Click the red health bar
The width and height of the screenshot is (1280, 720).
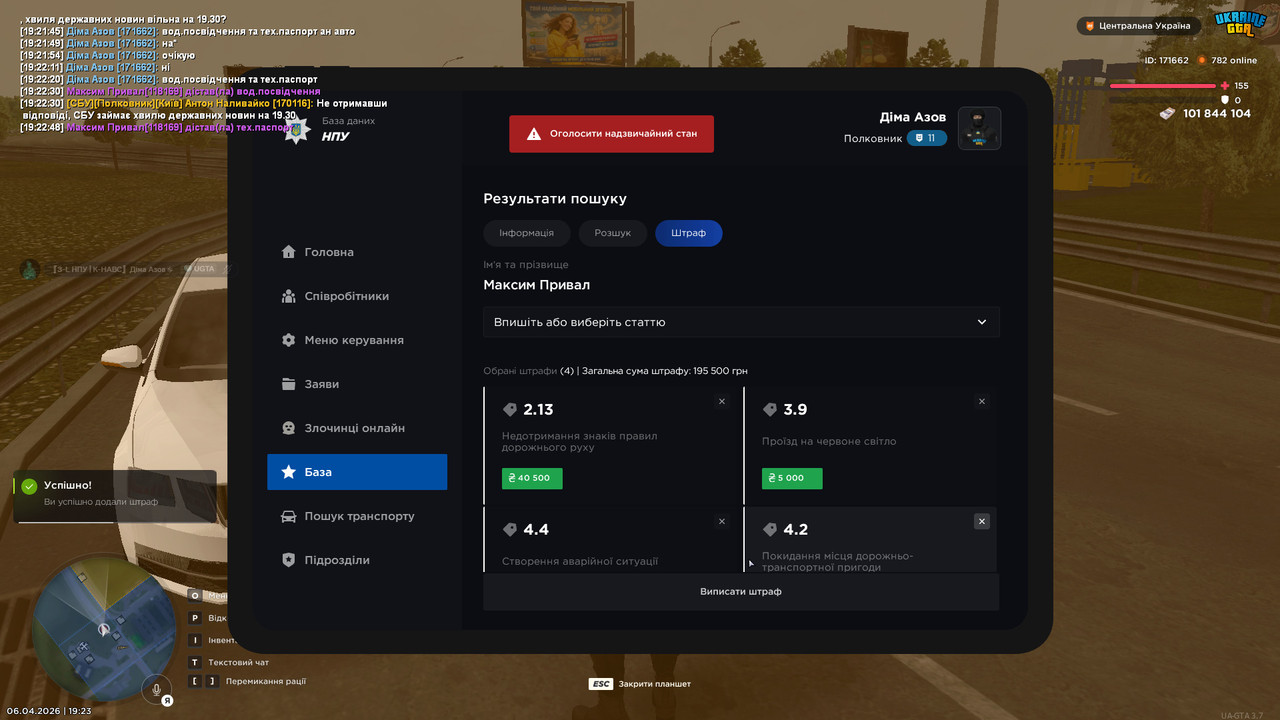pos(1164,86)
